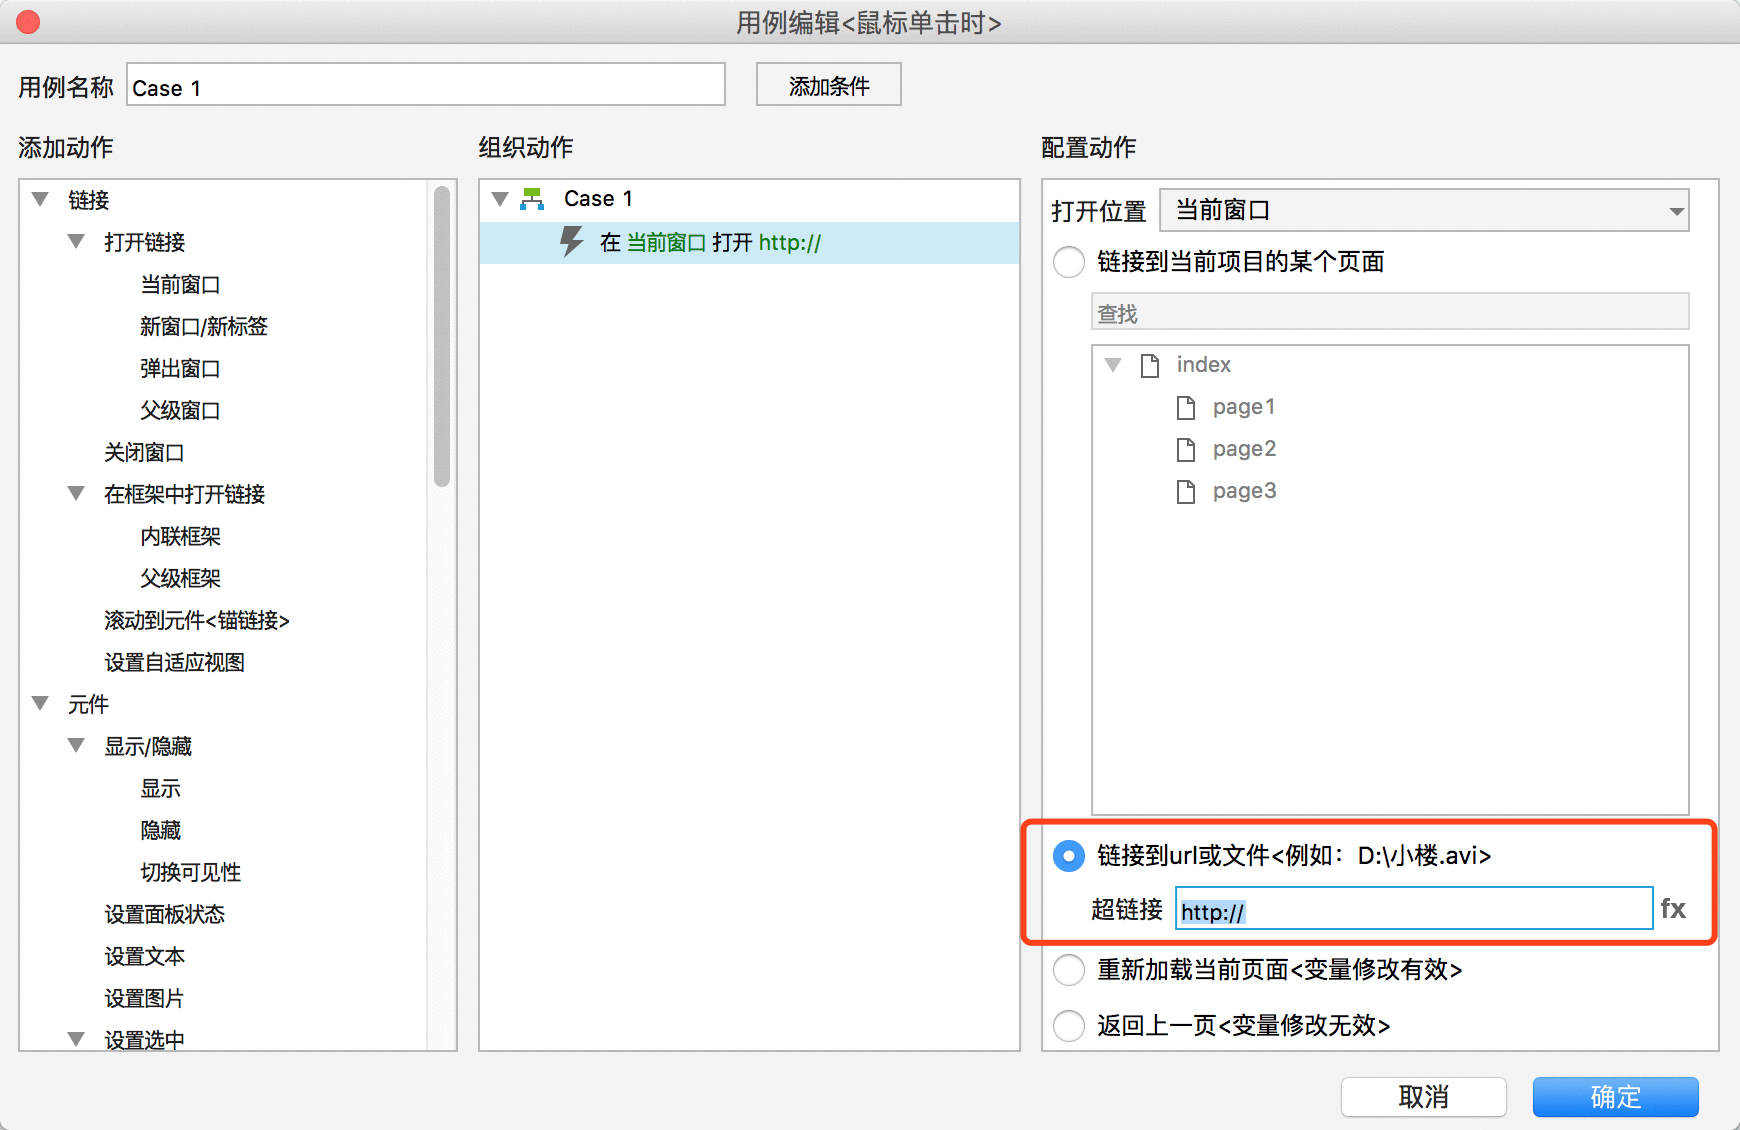Select 设置面板状态 action

pos(165,915)
